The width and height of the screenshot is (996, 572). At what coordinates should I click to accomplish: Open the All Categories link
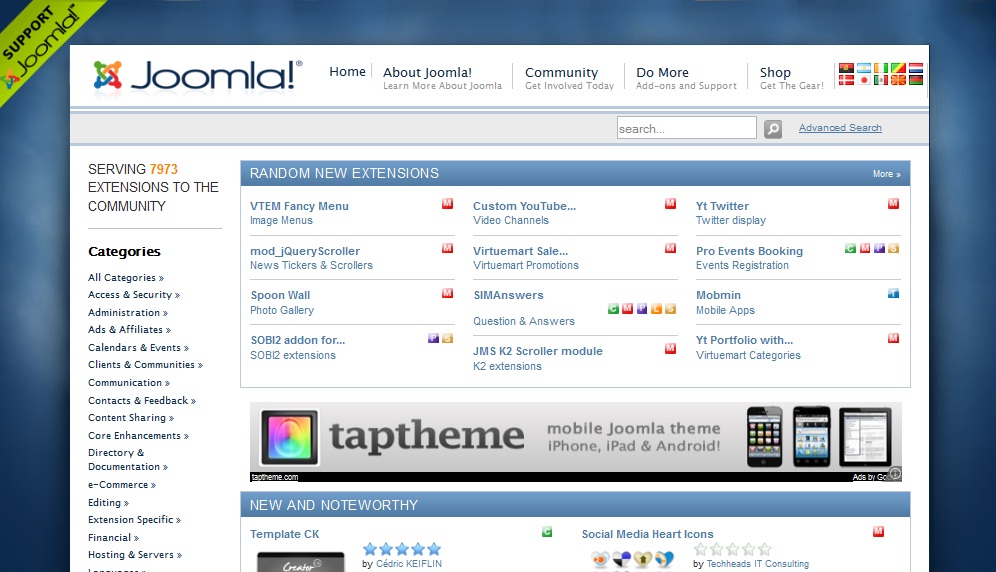(126, 278)
